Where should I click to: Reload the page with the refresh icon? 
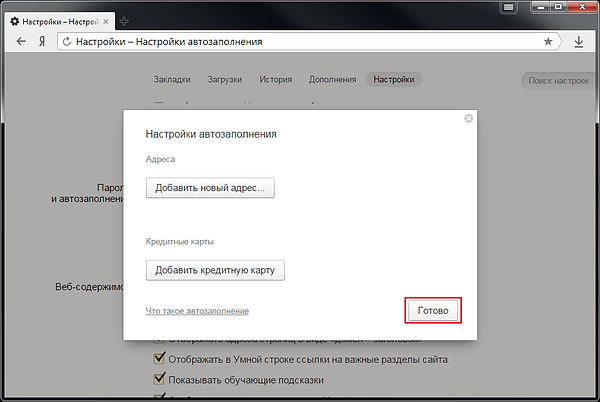[67, 42]
